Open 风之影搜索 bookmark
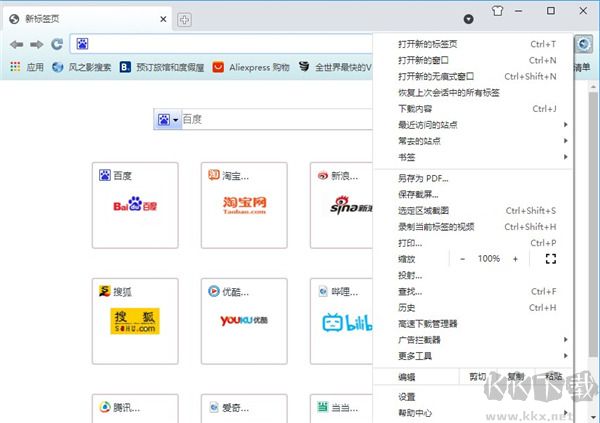Viewport: 600px width, 423px height. pos(82,67)
